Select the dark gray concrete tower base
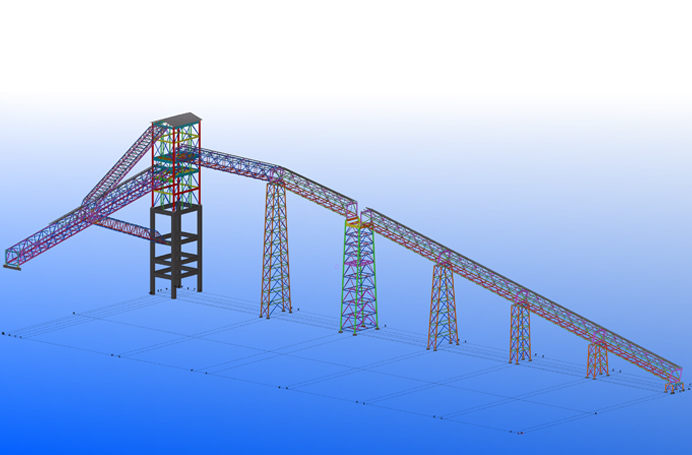 point(176,248)
